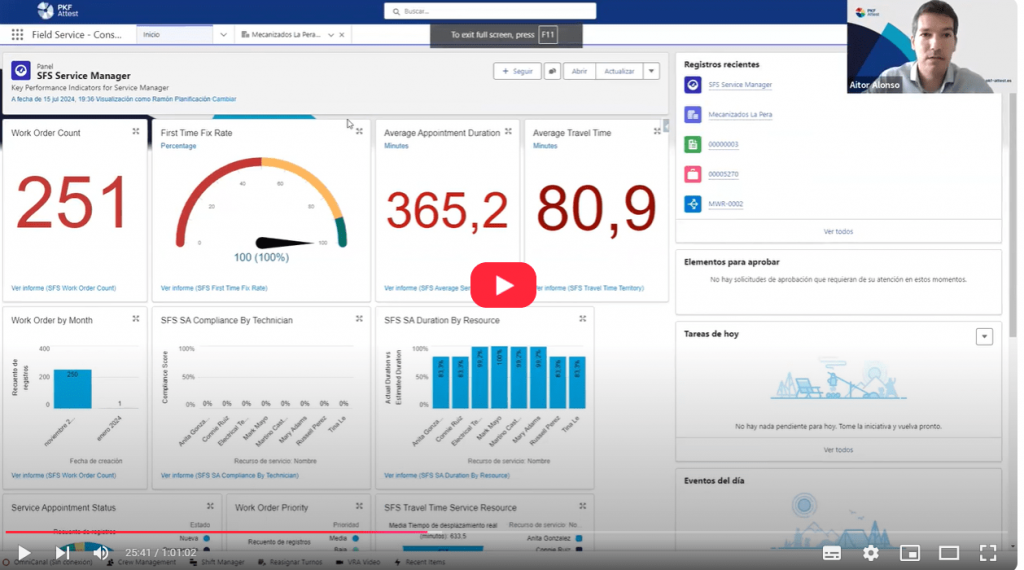The image size is (1024, 570).
Task: Open the App Launcher grid icon
Action: click(x=17, y=35)
